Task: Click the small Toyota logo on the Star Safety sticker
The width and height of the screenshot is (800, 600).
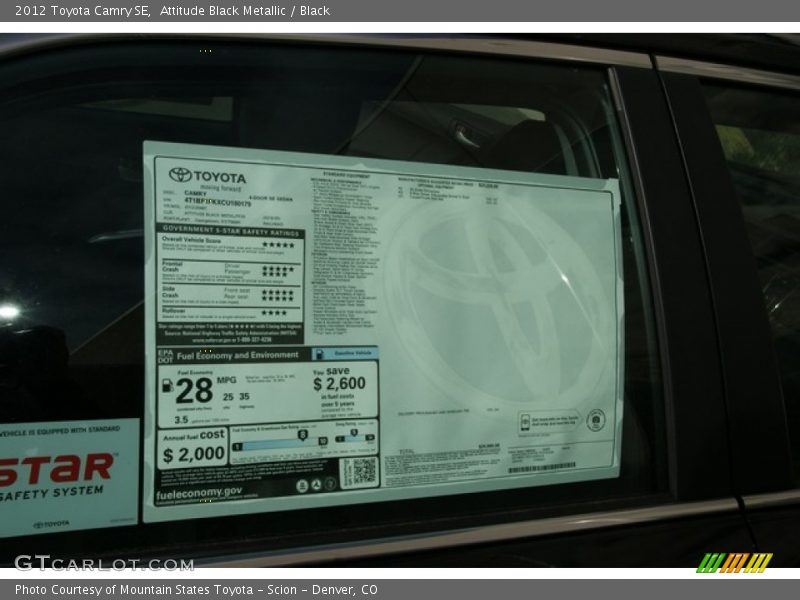Action: pyautogui.click(x=50, y=524)
